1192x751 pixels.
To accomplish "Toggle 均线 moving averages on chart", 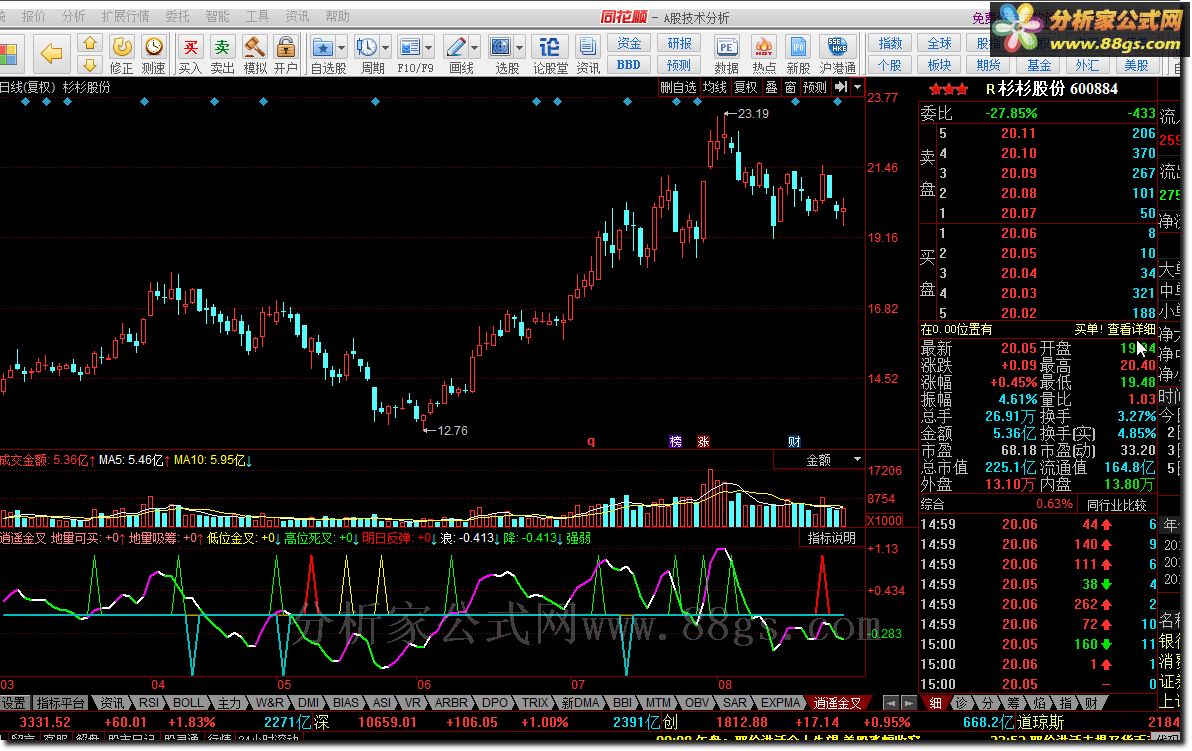I will click(x=714, y=87).
